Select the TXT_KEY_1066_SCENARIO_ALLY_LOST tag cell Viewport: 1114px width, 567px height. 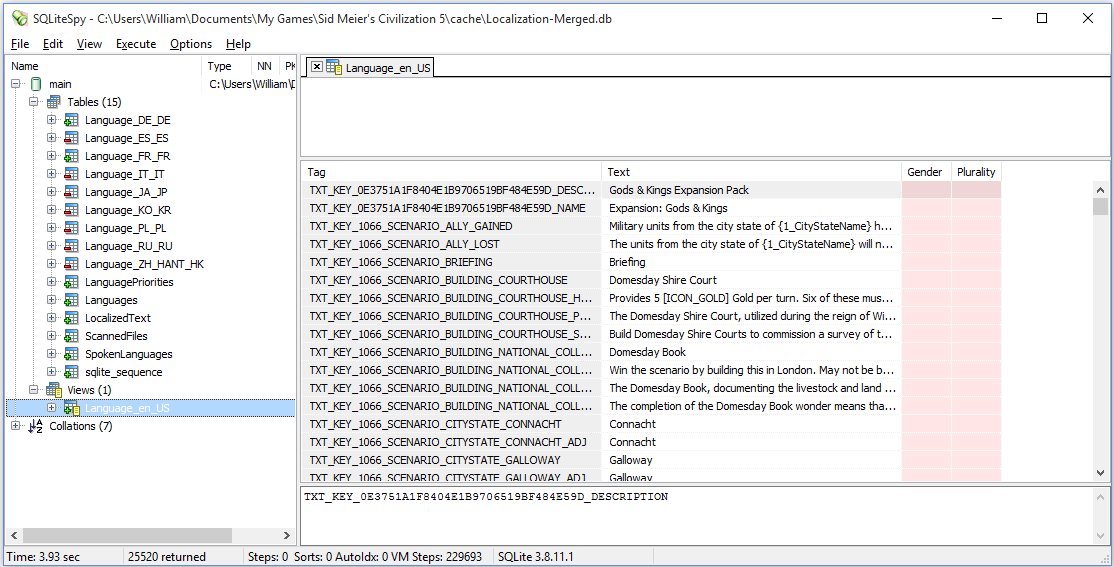pos(453,244)
